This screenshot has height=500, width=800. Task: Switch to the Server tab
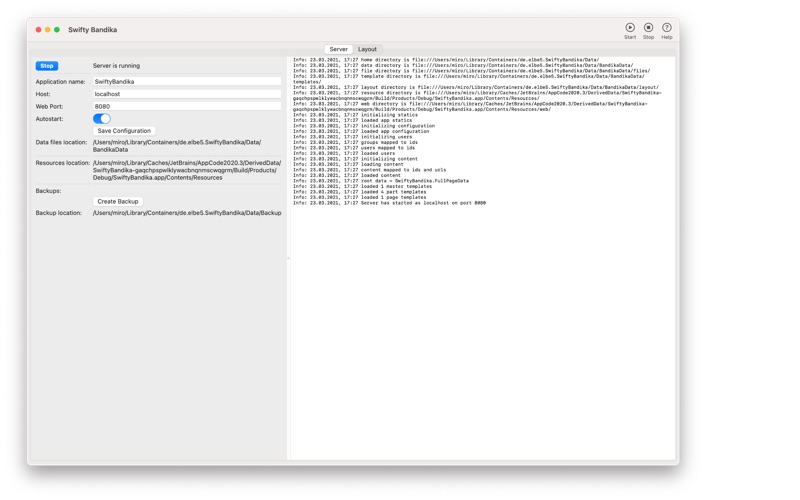338,49
